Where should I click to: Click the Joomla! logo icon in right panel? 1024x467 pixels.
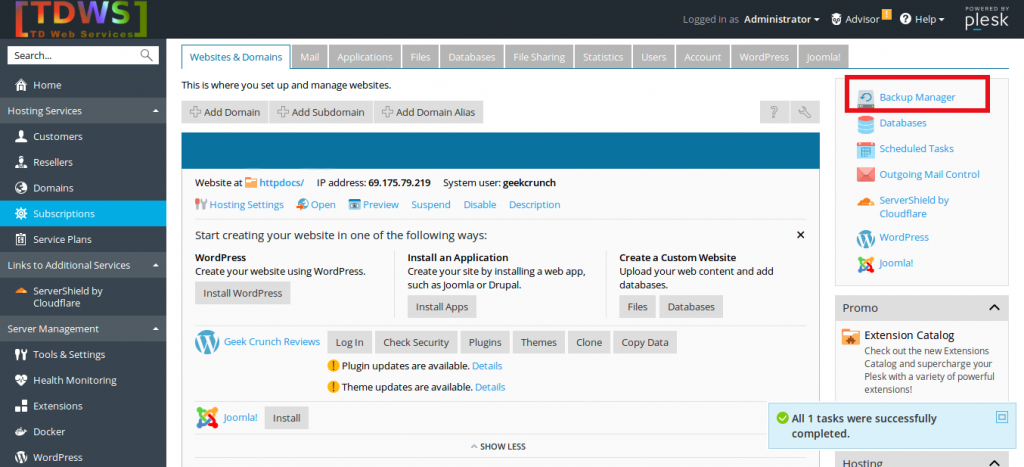(866, 264)
